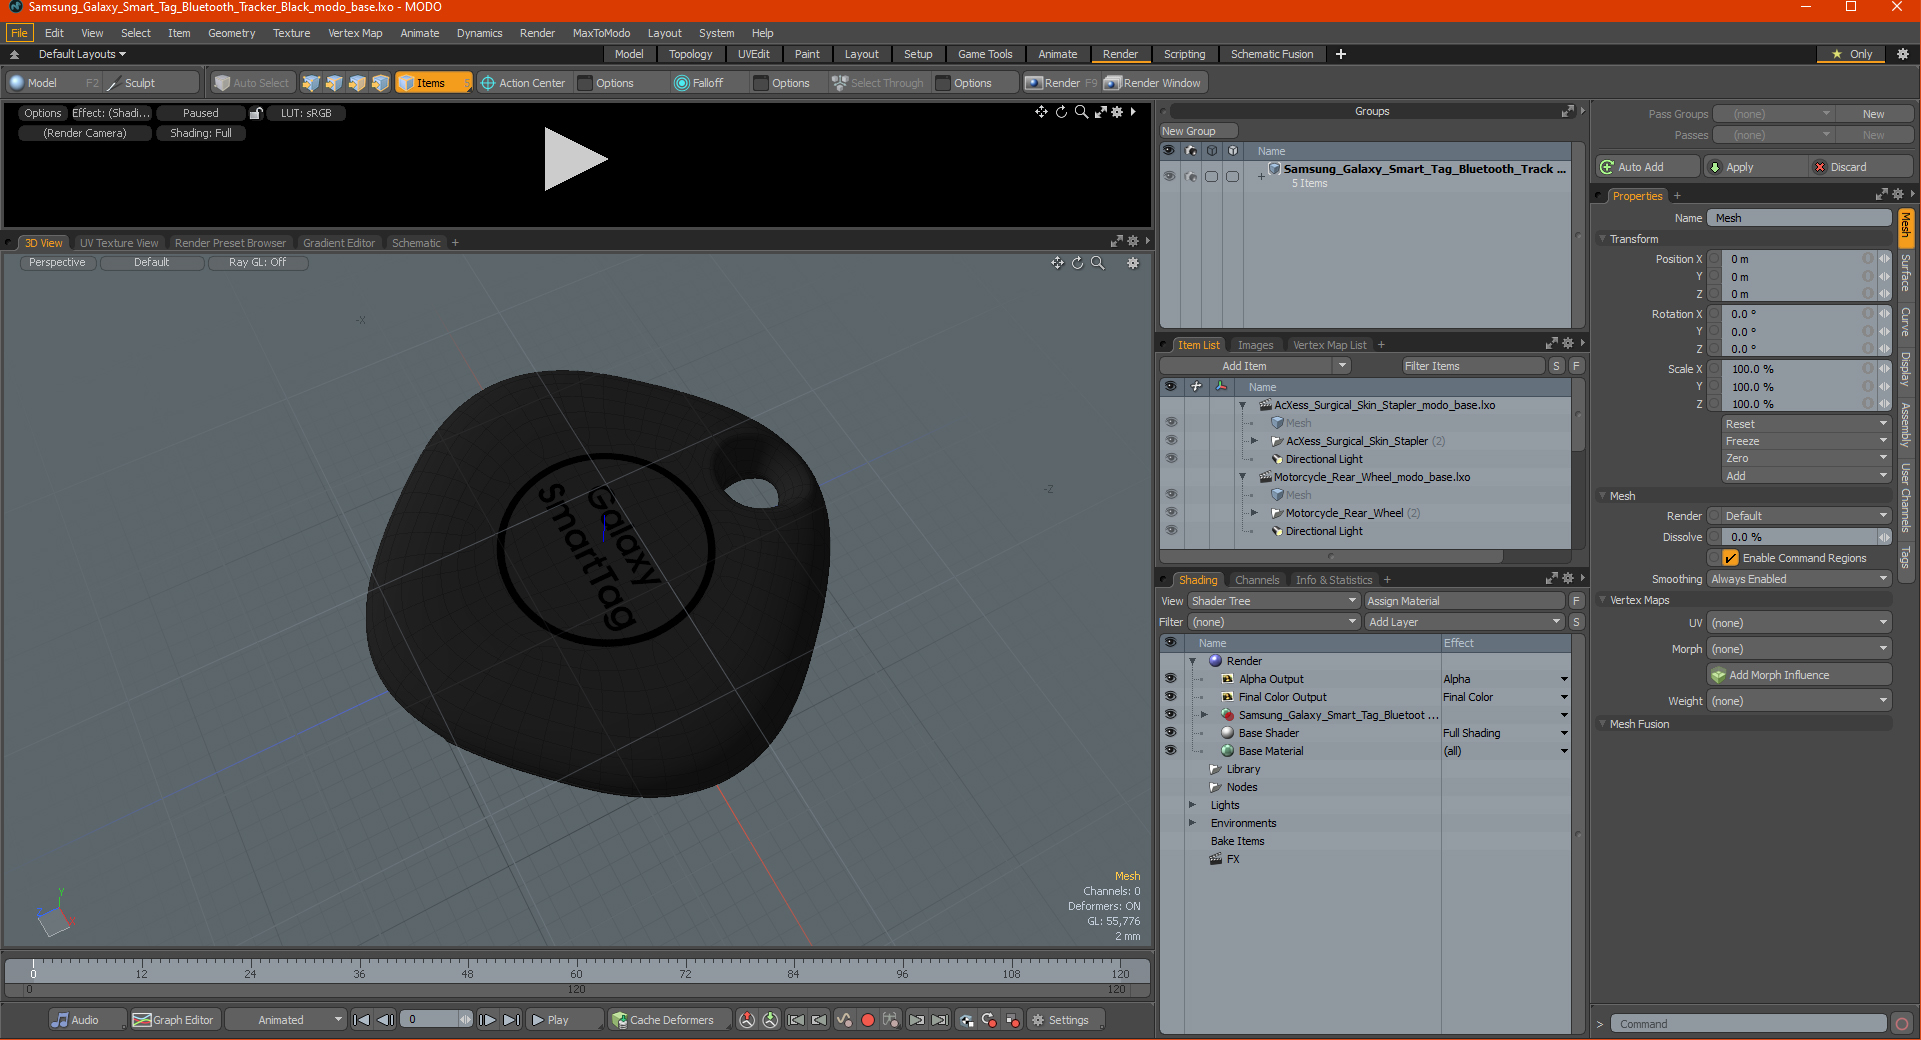Start preview render with the play triangle

tap(575, 159)
